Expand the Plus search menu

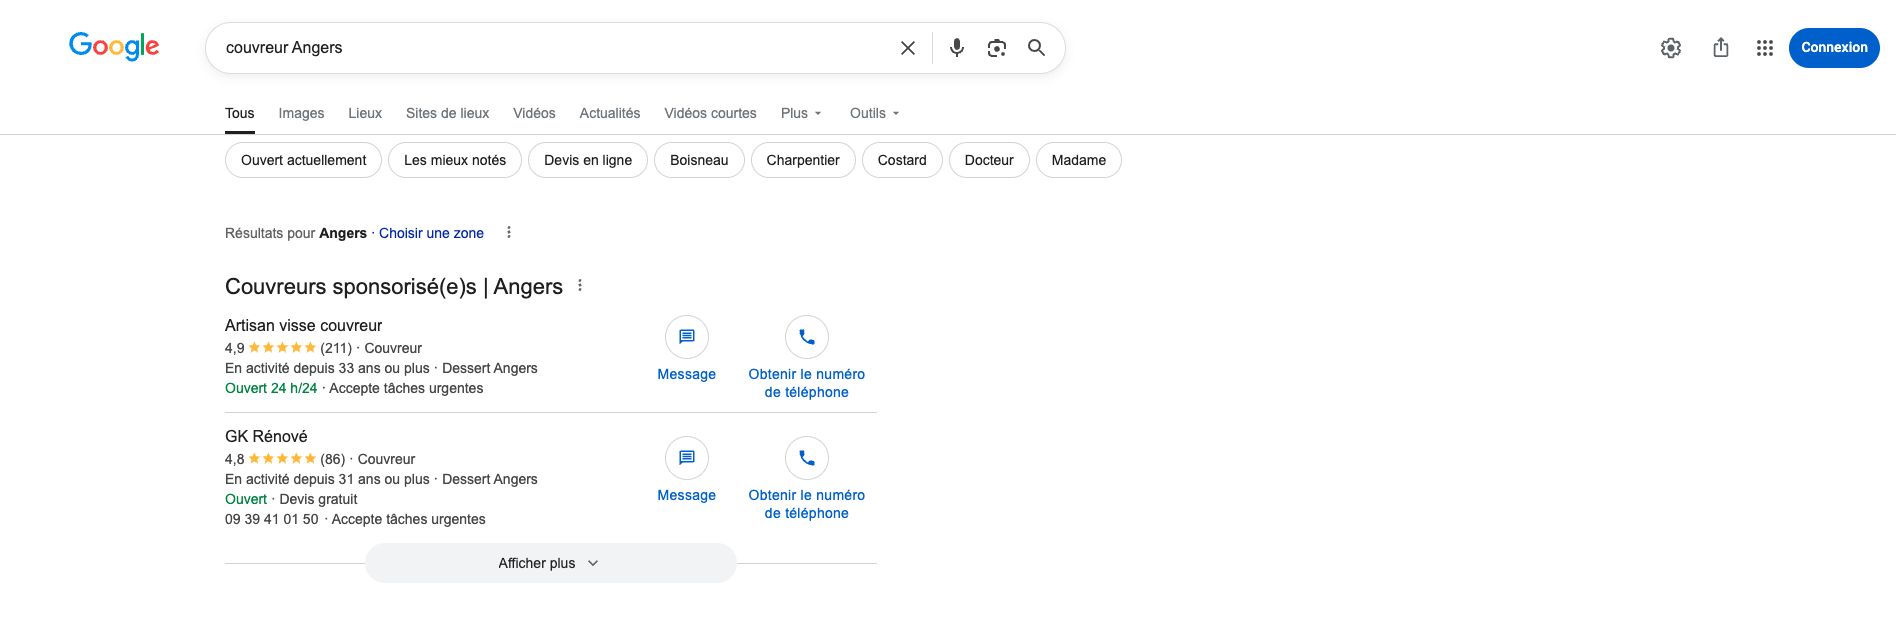pyautogui.click(x=801, y=113)
